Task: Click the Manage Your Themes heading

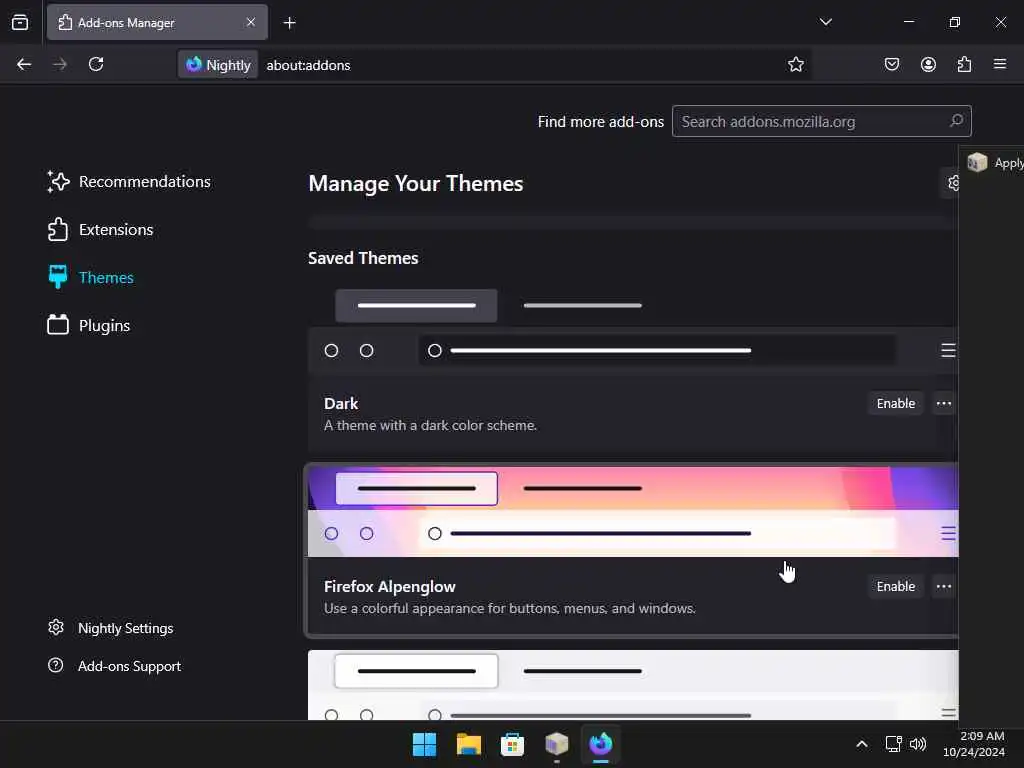Action: 416,184
